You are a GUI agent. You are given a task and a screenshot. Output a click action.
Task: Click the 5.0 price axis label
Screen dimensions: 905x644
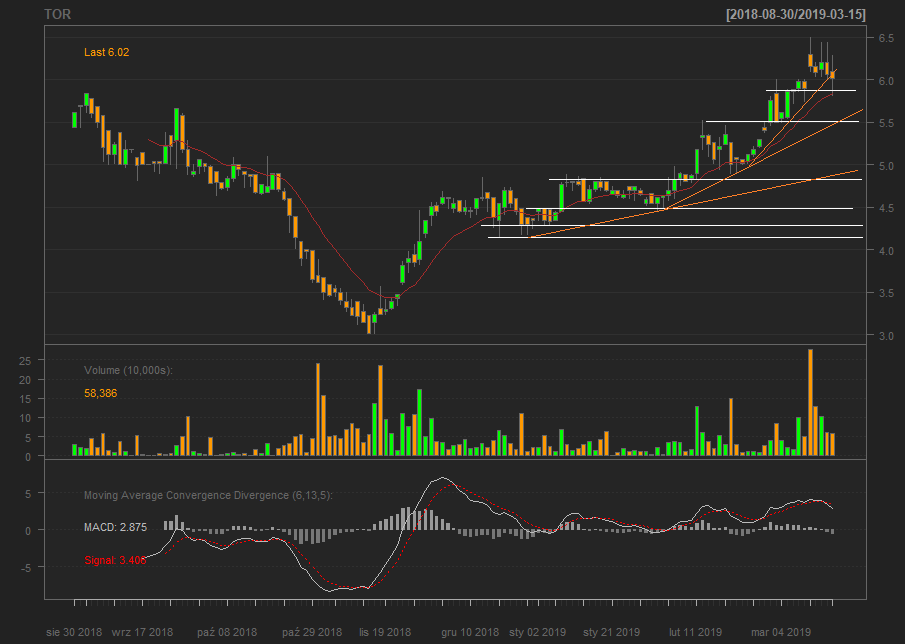[x=886, y=166]
